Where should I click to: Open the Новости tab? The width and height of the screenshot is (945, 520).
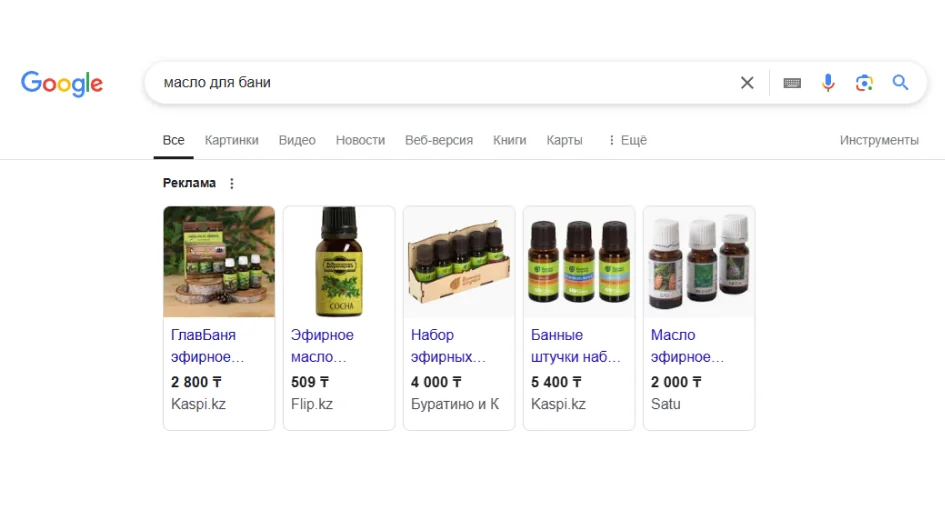tap(360, 140)
